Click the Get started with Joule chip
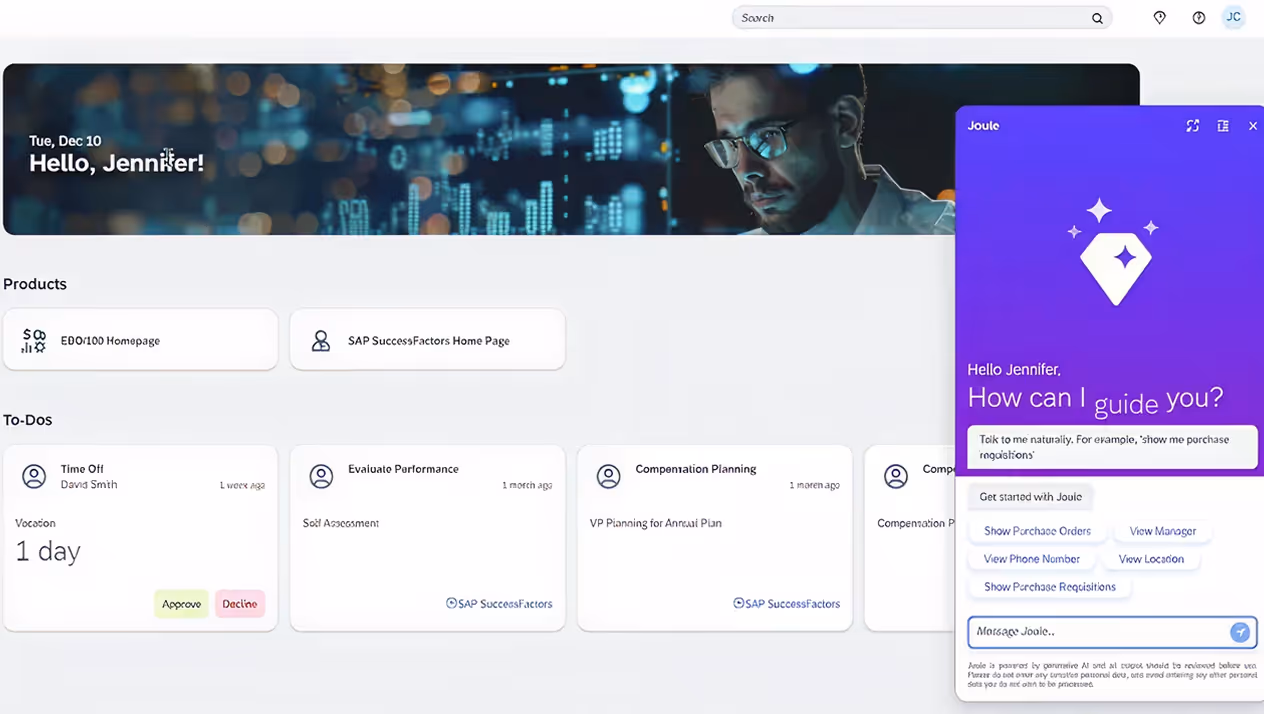1264x714 pixels. [x=1031, y=497]
